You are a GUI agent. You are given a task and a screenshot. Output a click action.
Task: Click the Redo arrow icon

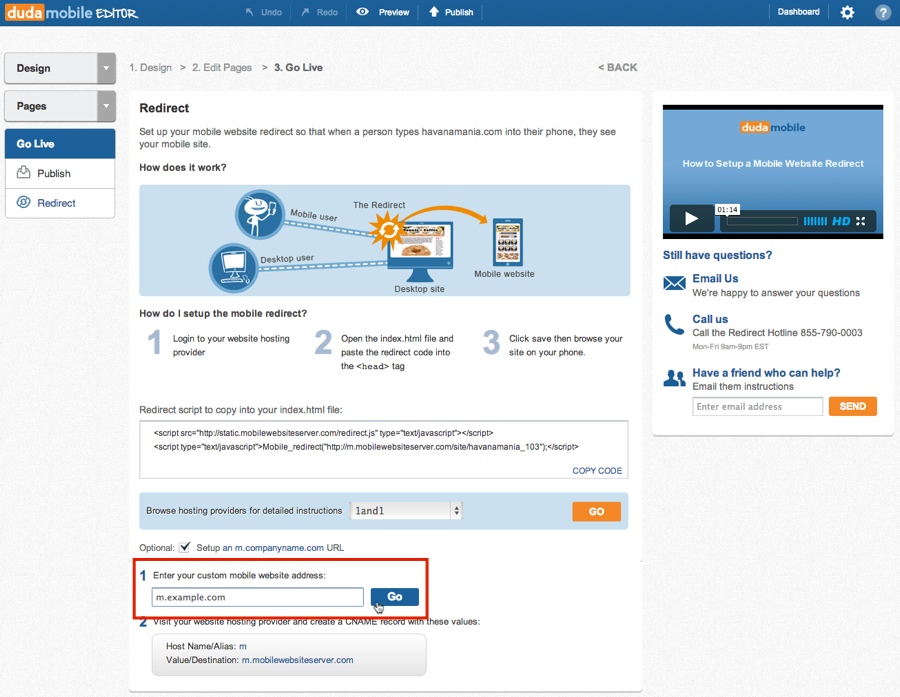click(305, 12)
